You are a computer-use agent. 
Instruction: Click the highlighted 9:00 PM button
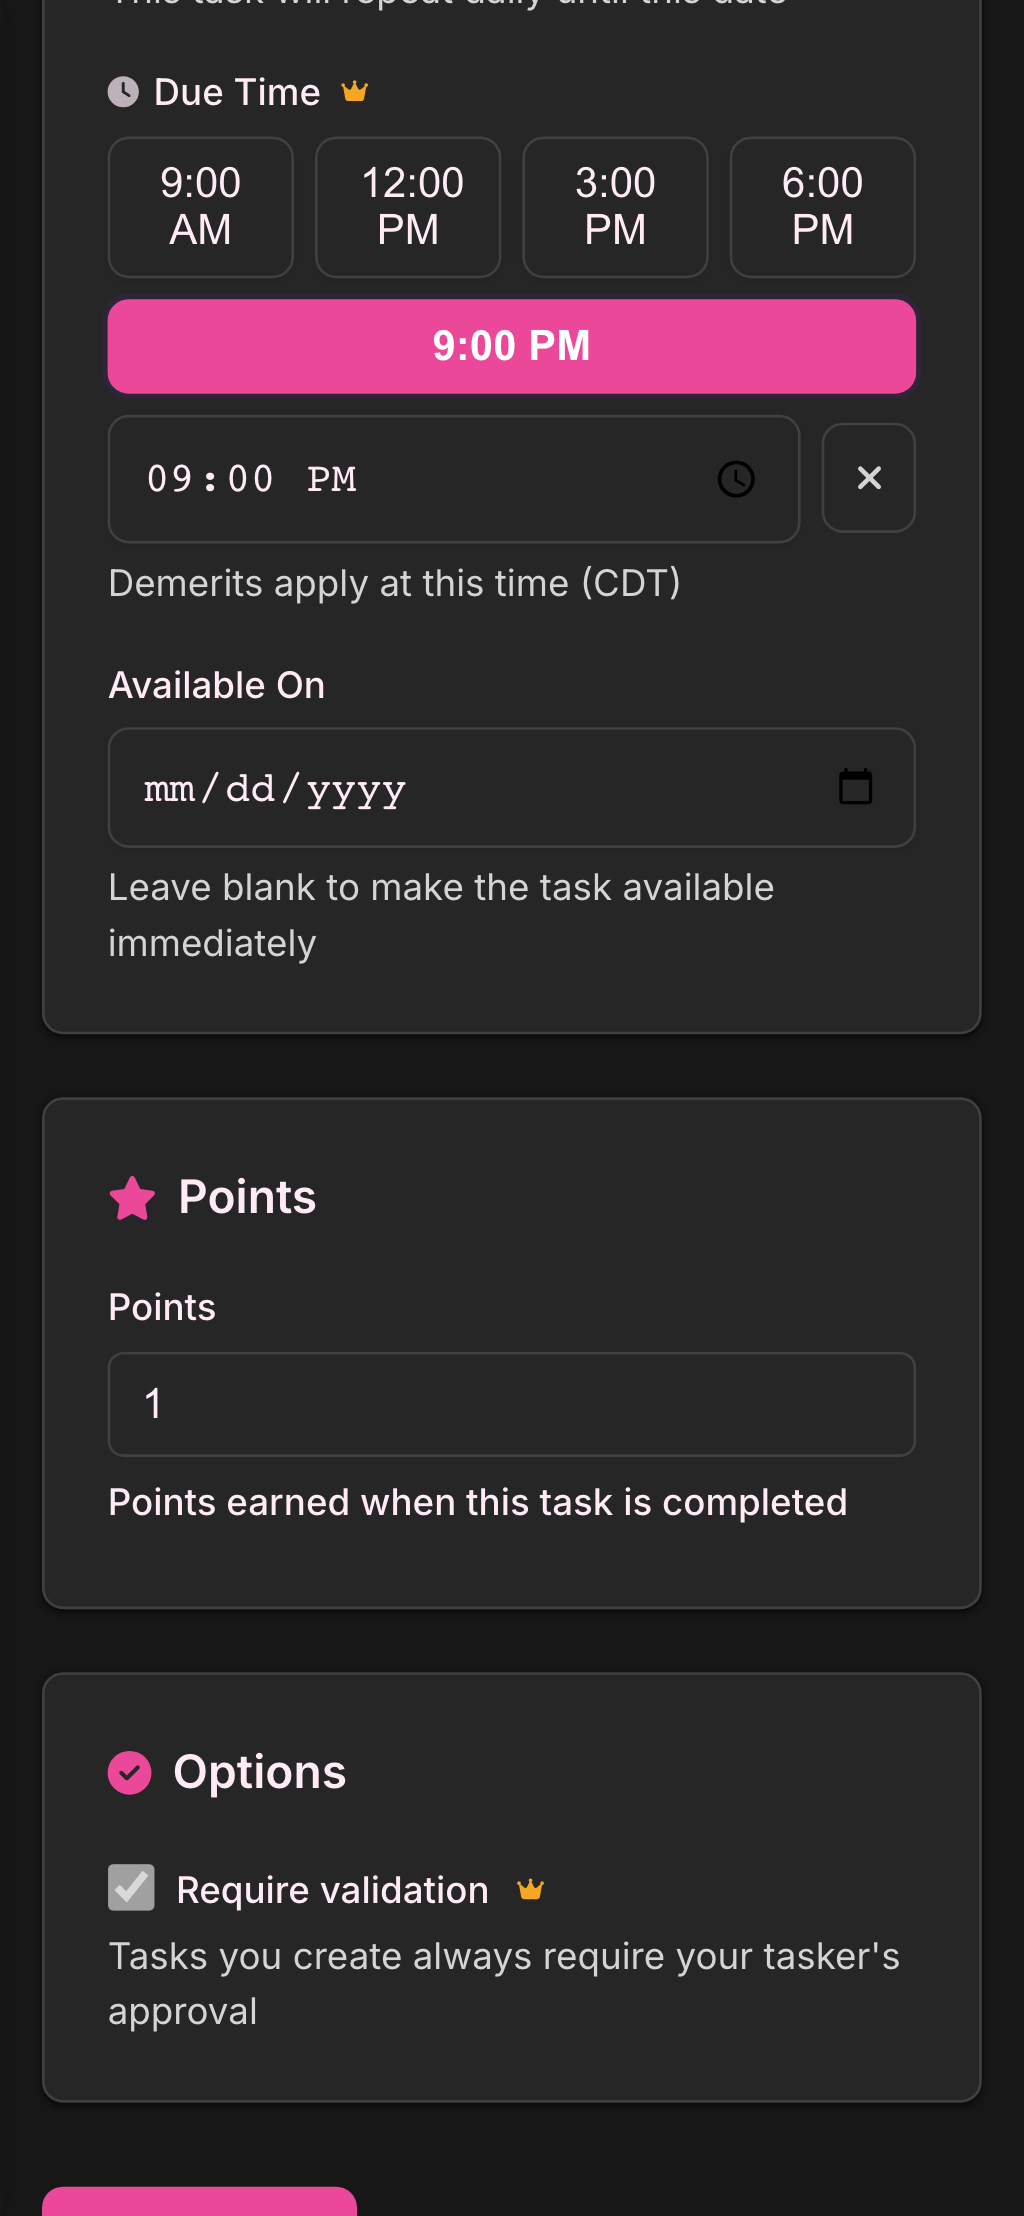[x=511, y=346]
